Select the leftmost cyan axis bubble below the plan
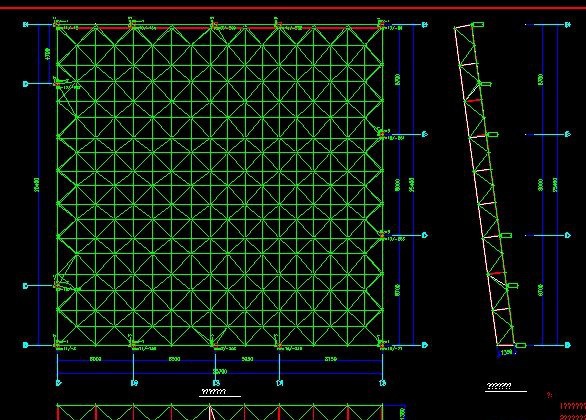Screen dimensions: 586x420 (x=59, y=383)
